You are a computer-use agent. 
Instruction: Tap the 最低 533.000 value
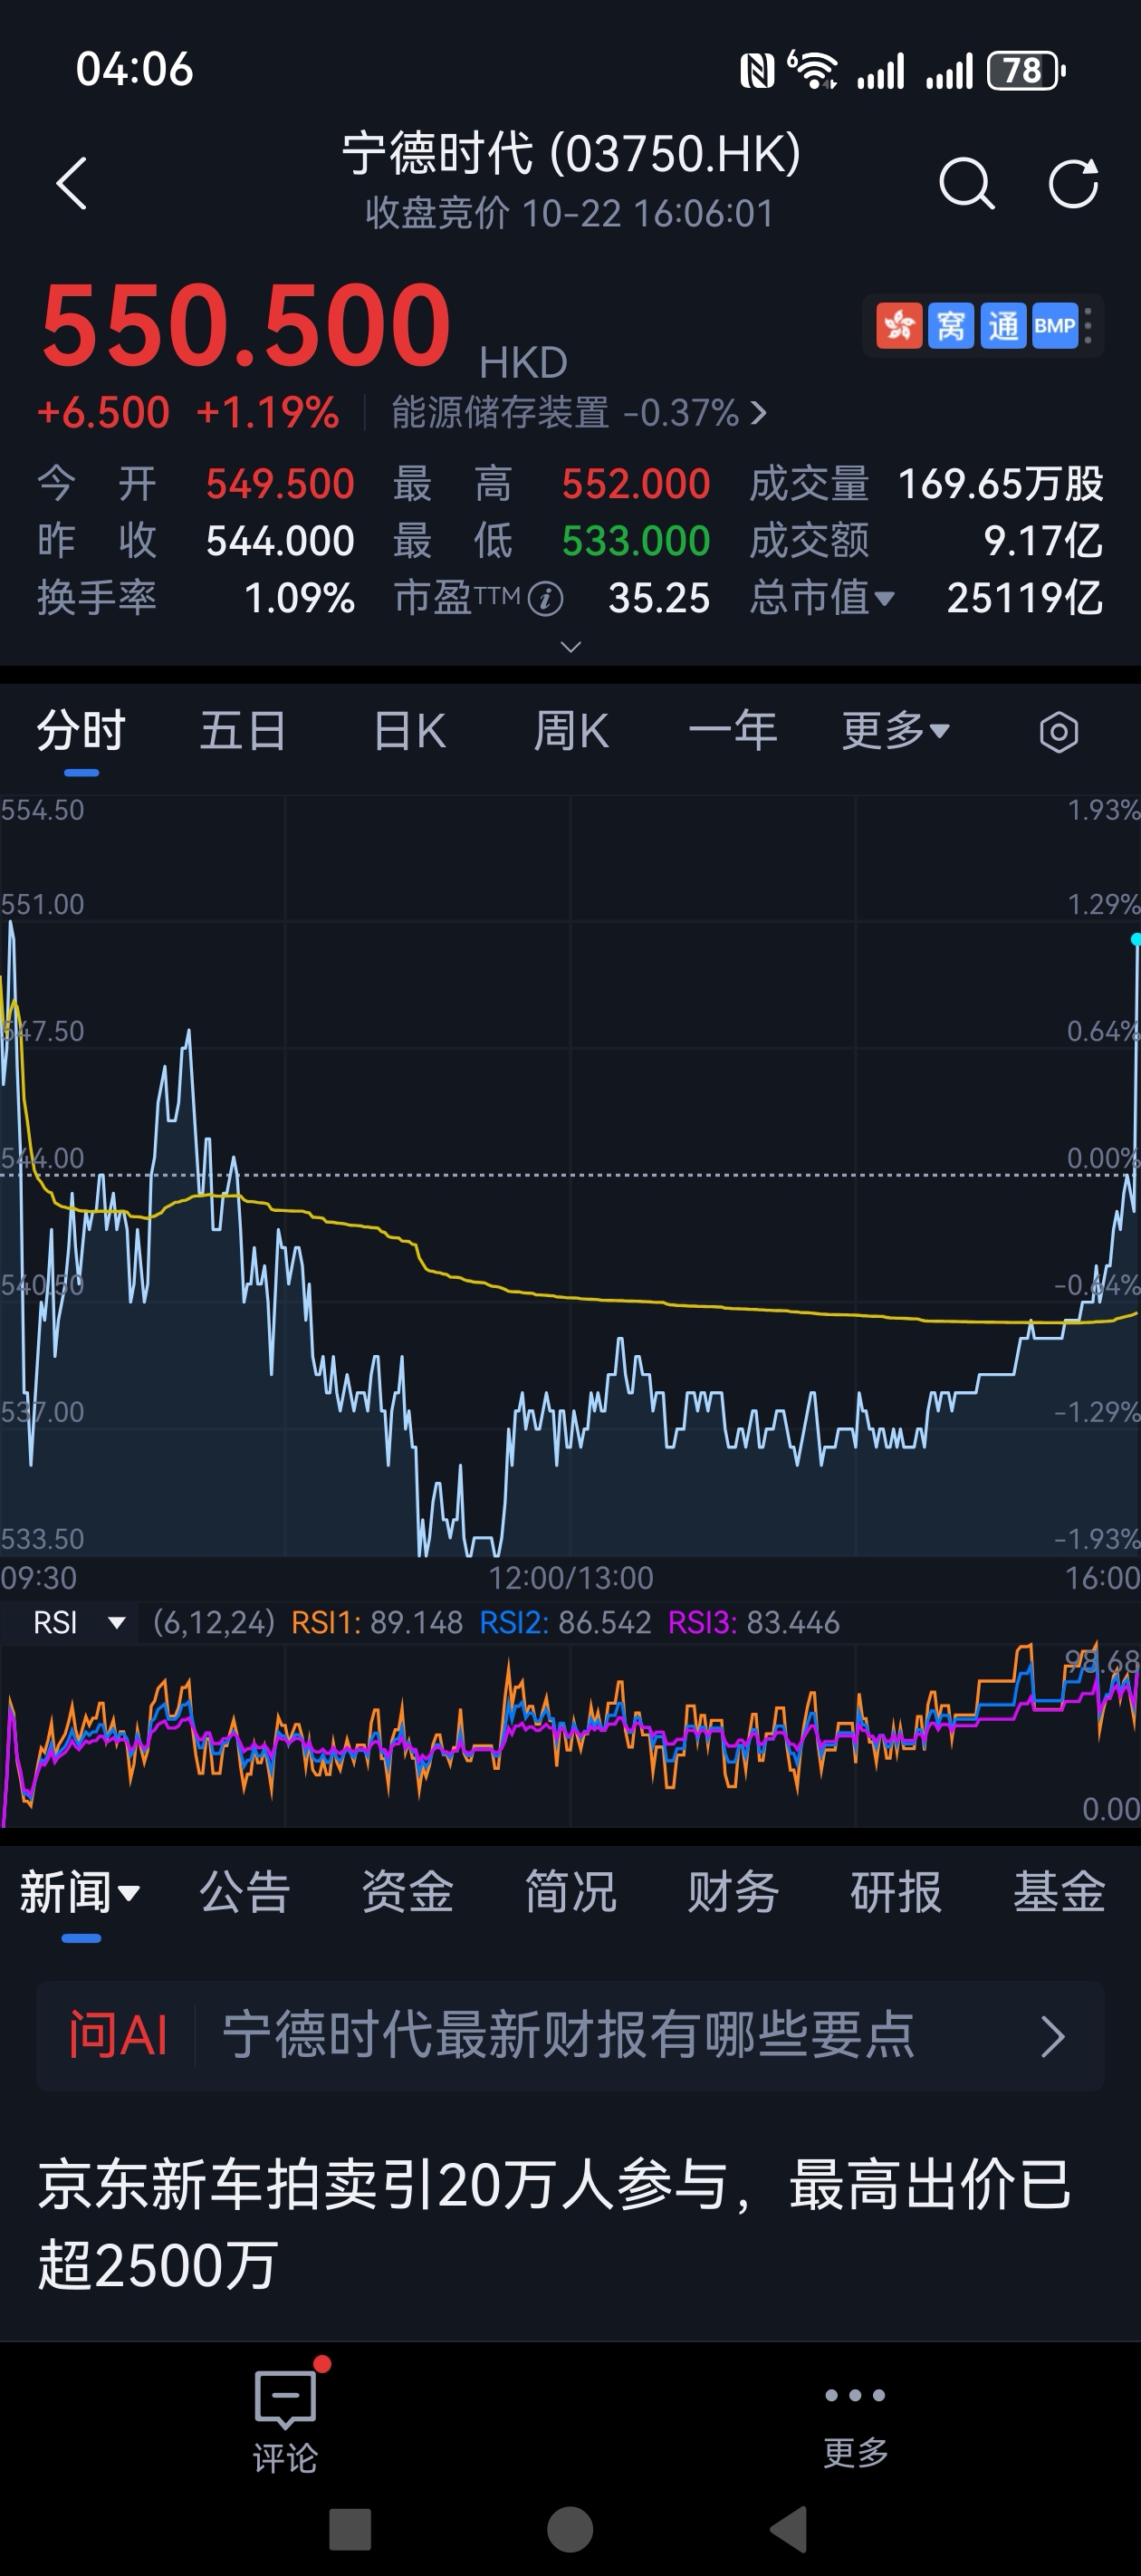[x=635, y=541]
